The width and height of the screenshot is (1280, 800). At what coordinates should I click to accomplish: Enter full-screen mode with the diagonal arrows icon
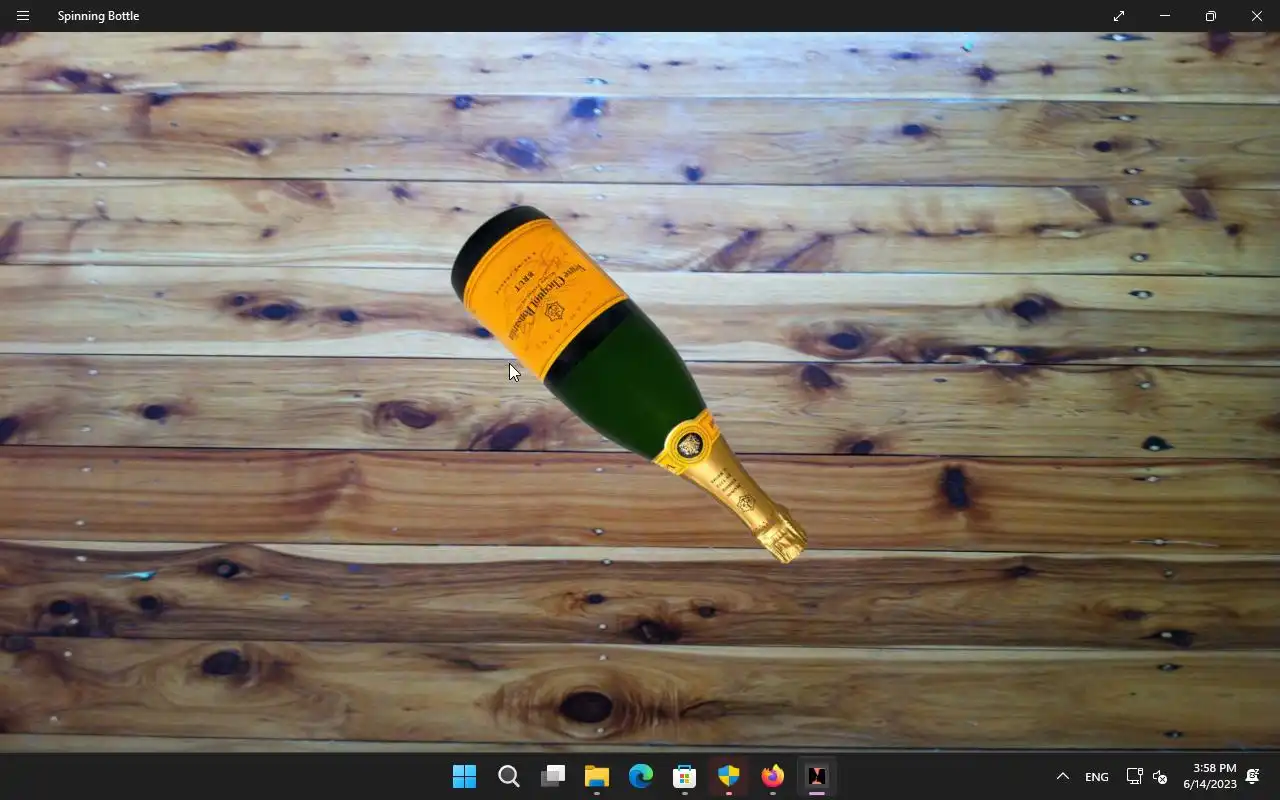(x=1119, y=16)
